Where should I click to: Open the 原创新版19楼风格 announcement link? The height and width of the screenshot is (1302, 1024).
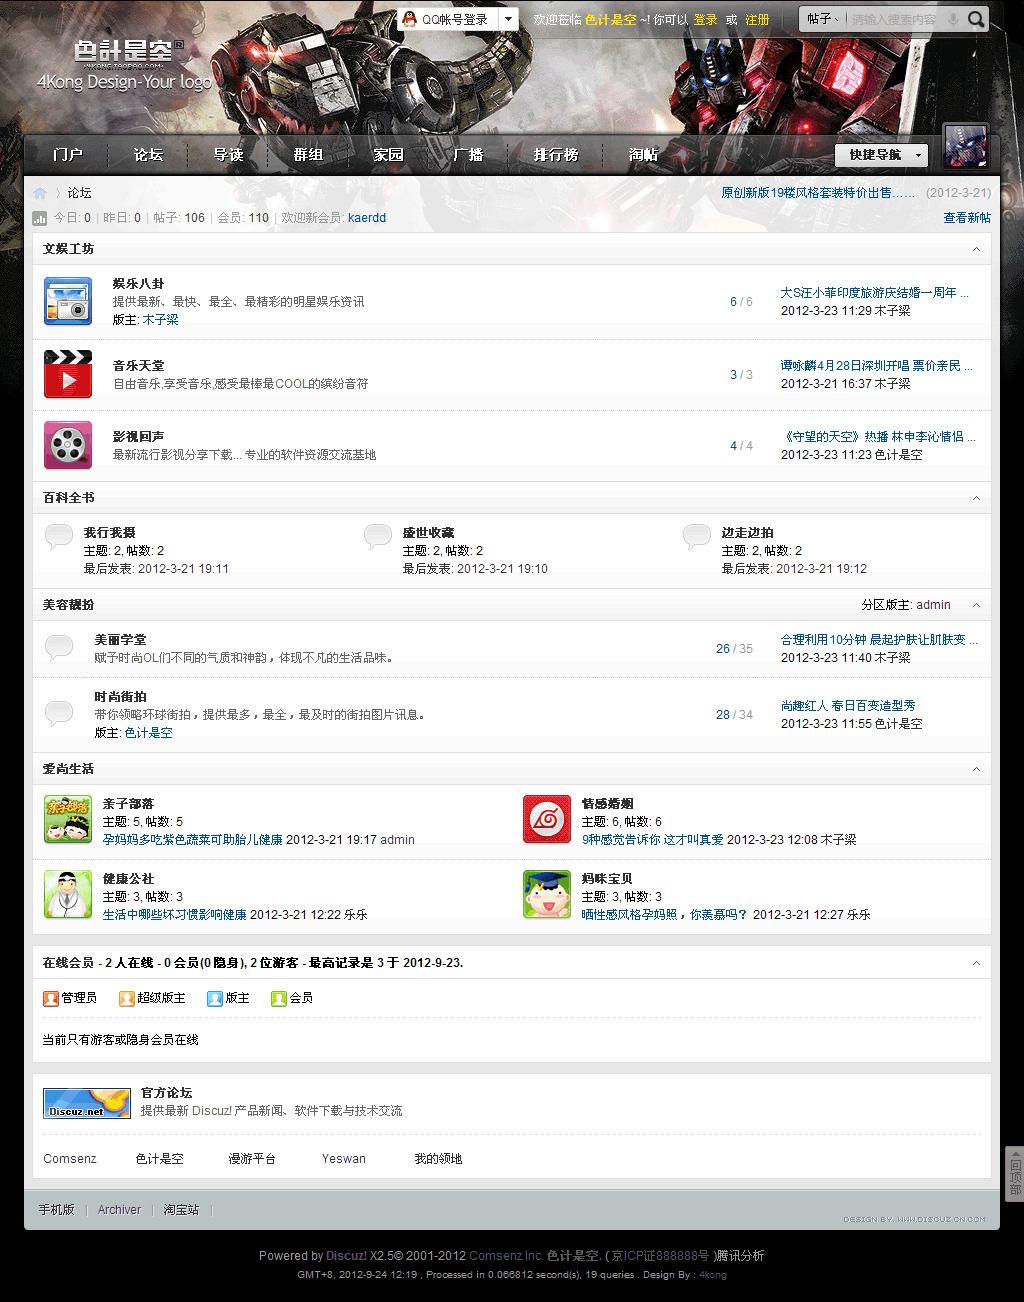(x=818, y=193)
